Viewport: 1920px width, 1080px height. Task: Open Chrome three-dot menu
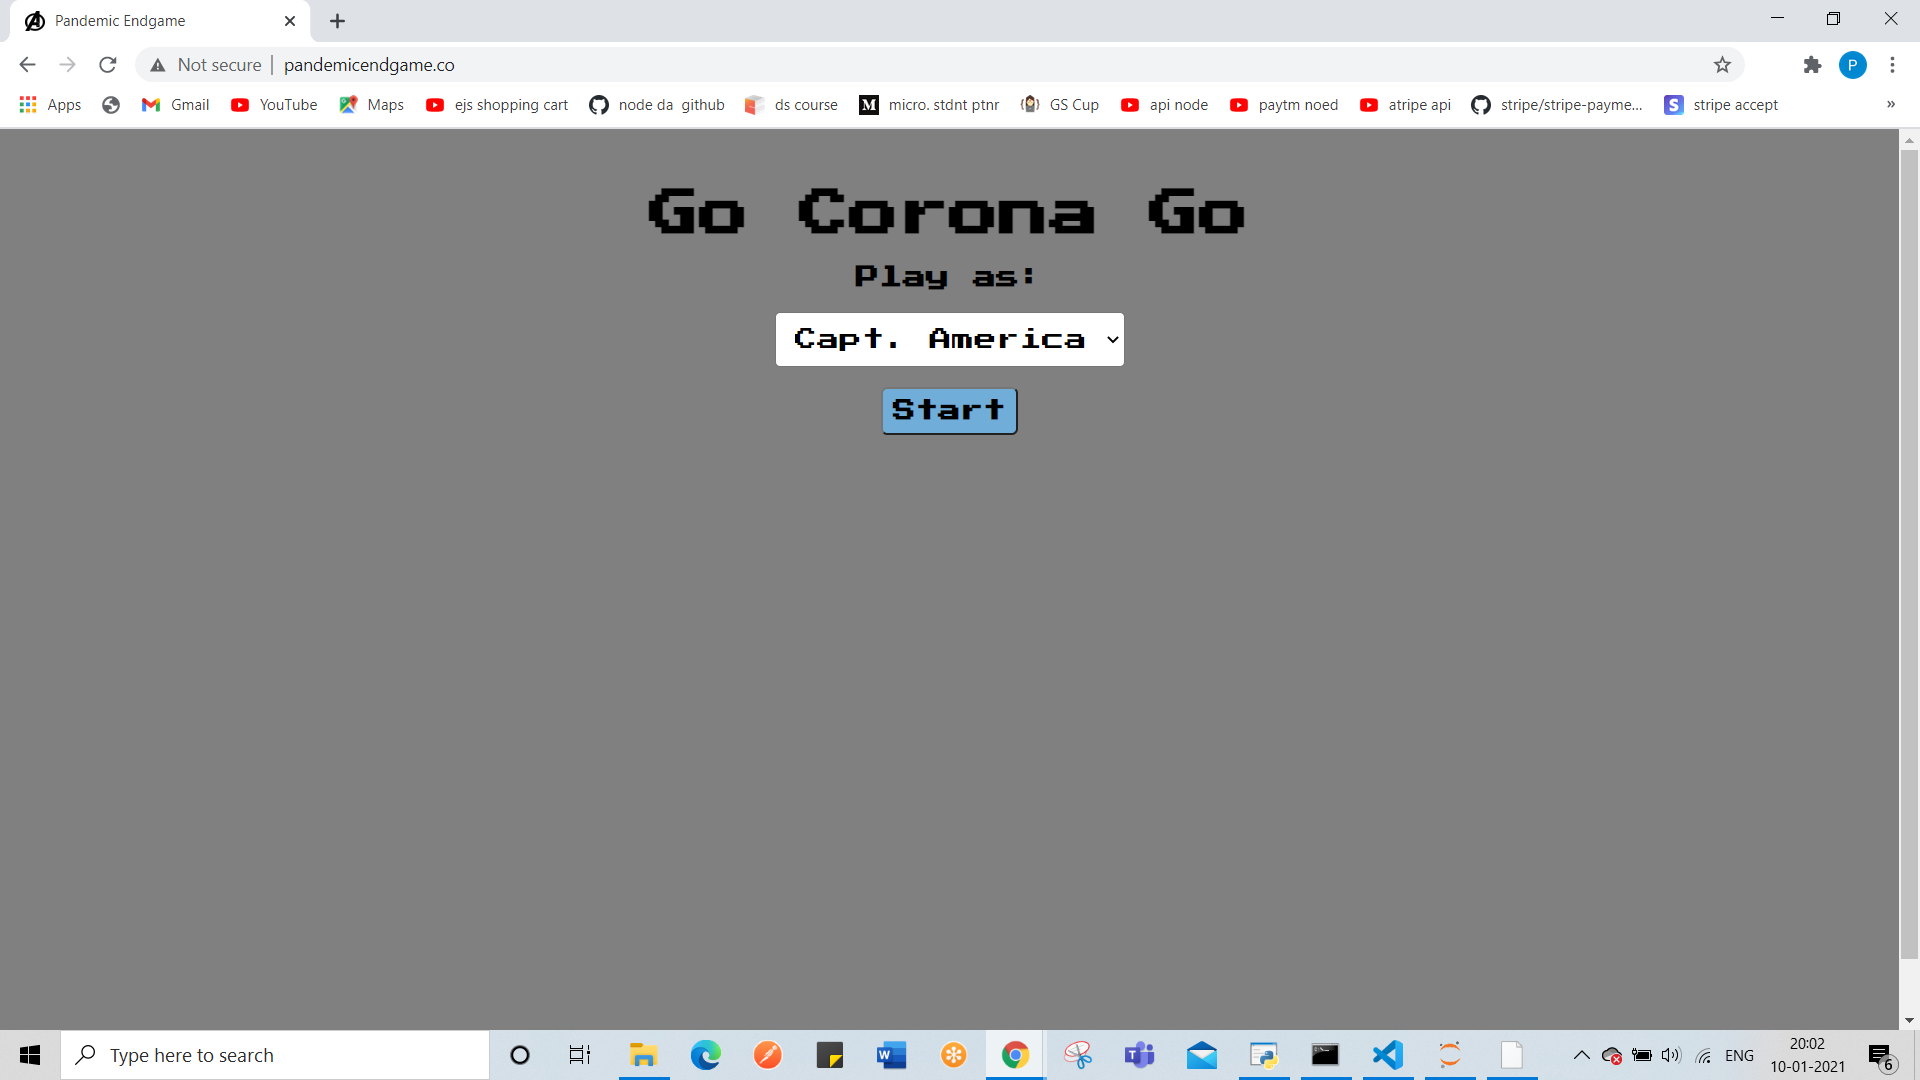1892,65
